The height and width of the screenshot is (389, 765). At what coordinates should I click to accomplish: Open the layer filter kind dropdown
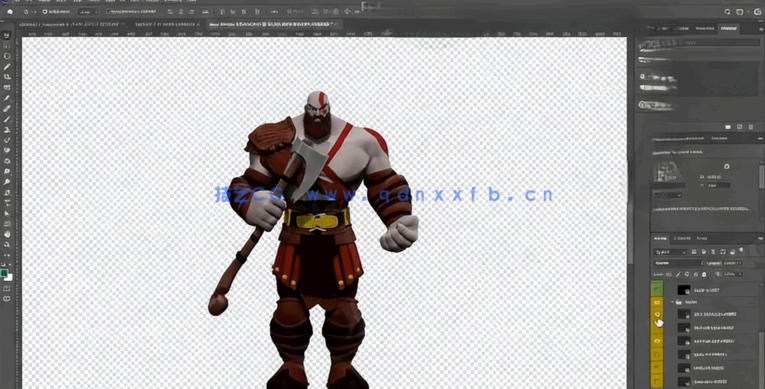point(670,252)
